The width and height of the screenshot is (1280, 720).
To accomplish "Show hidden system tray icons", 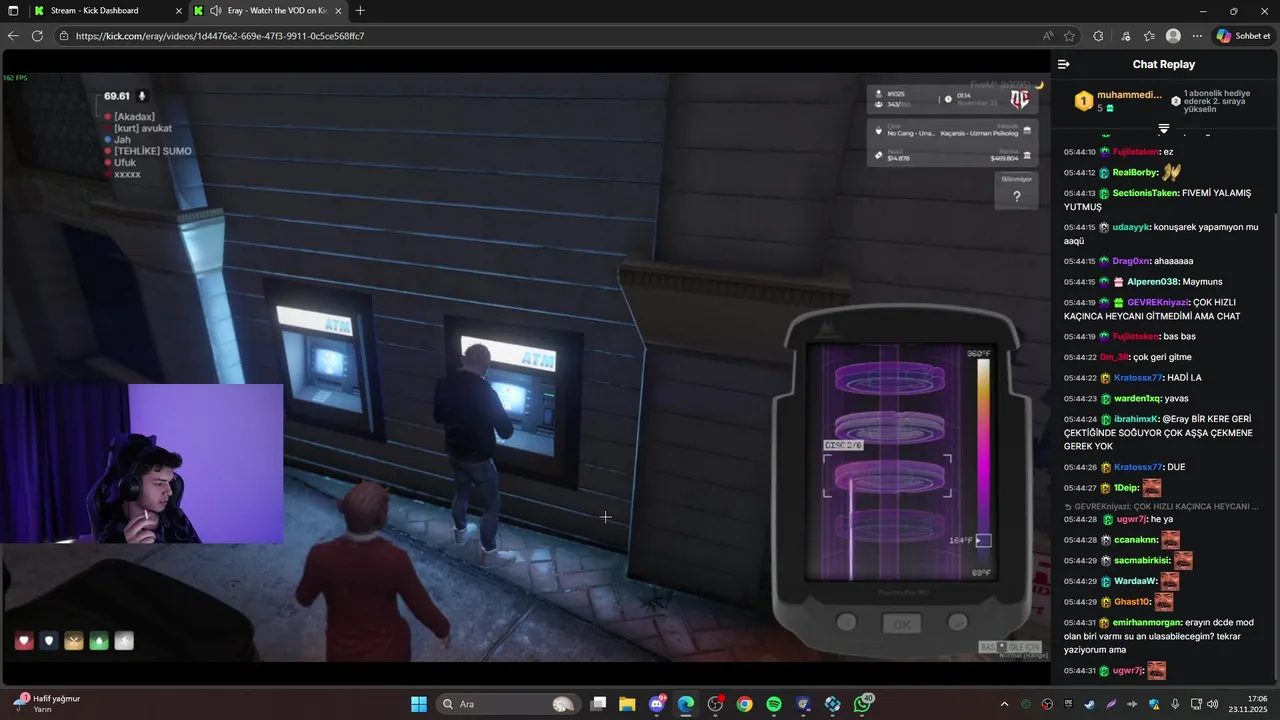I will point(1005,704).
